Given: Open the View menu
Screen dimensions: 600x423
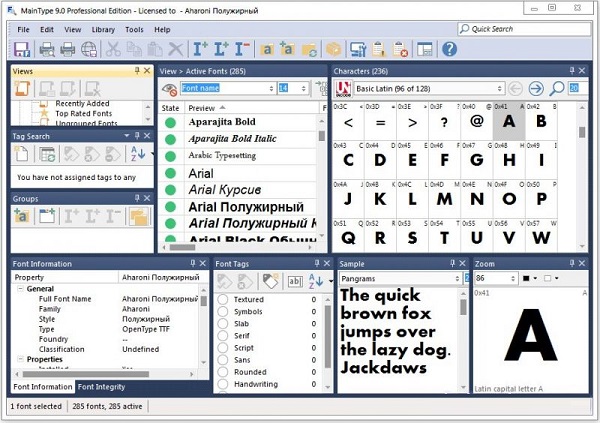Looking at the screenshot, I should click(72, 29).
